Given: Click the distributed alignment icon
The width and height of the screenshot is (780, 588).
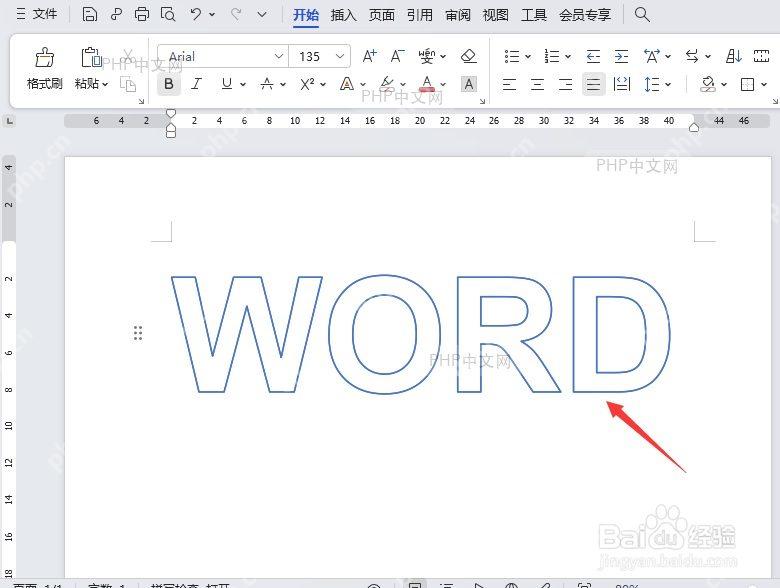Looking at the screenshot, I should point(622,84).
